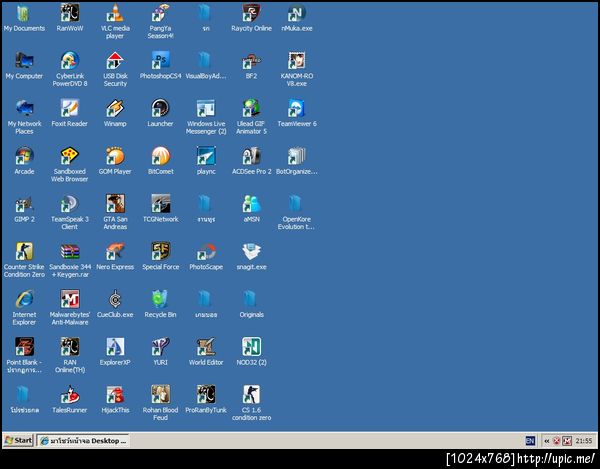Viewport: 600px width, 469px height.
Task: Launch Foxit Reader shortcut
Action: click(x=70, y=113)
